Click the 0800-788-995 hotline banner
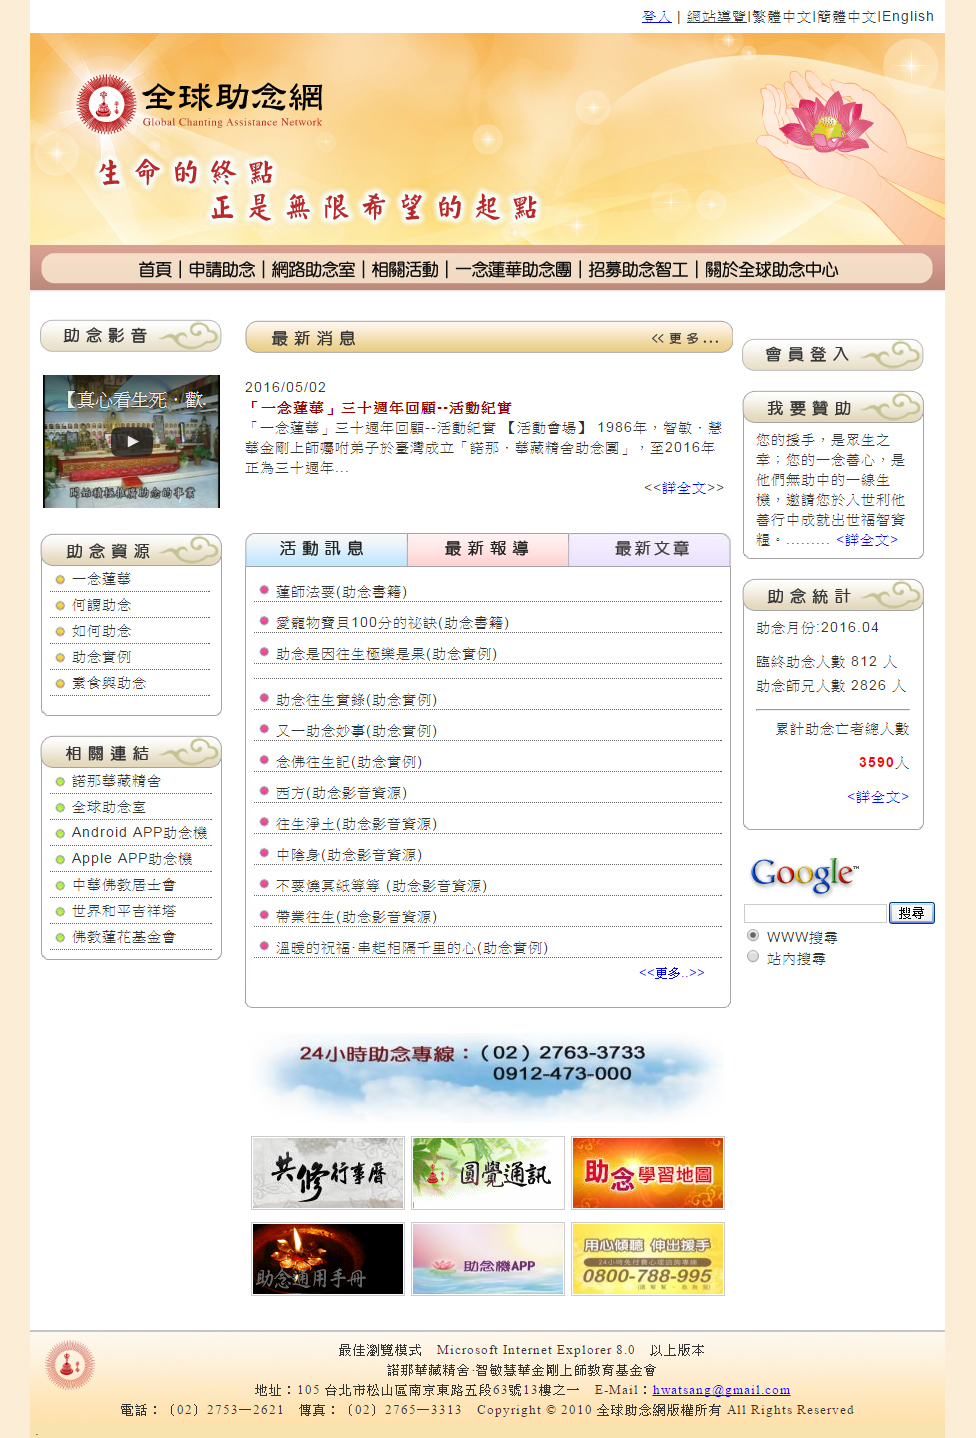Image resolution: width=976 pixels, height=1438 pixels. coord(648,1259)
